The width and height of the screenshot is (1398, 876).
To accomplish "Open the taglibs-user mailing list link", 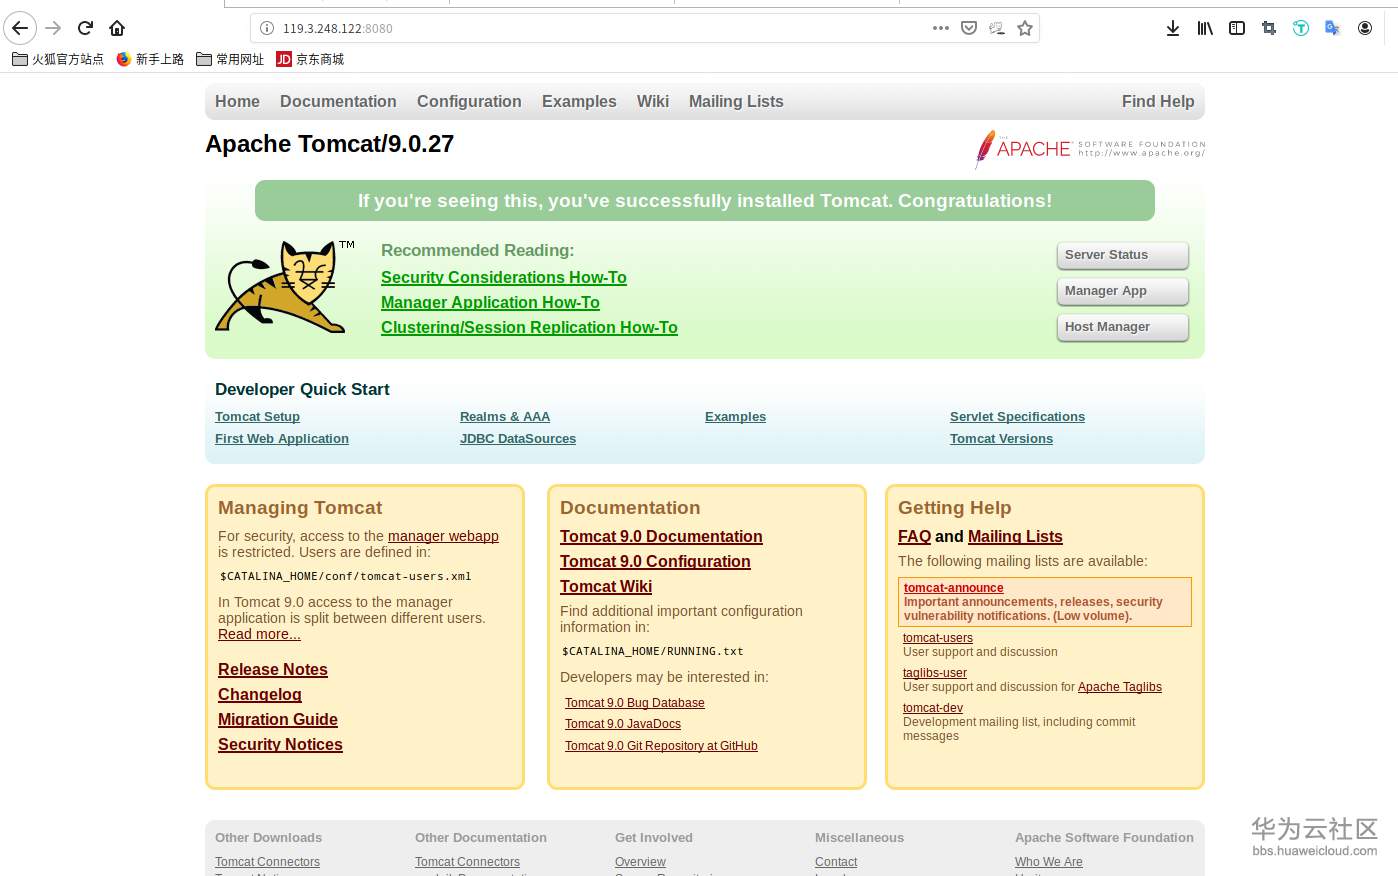I will point(935,673).
